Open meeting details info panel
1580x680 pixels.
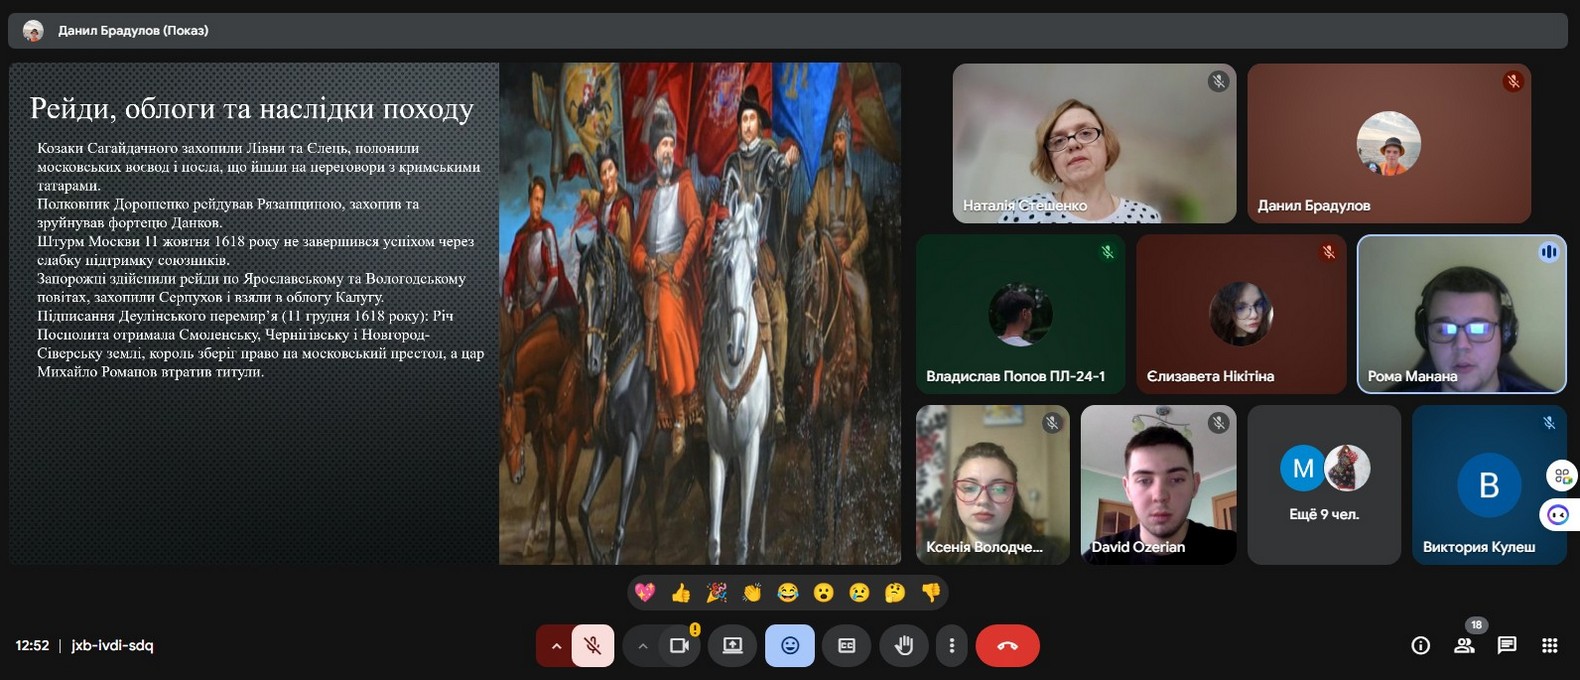(1420, 646)
